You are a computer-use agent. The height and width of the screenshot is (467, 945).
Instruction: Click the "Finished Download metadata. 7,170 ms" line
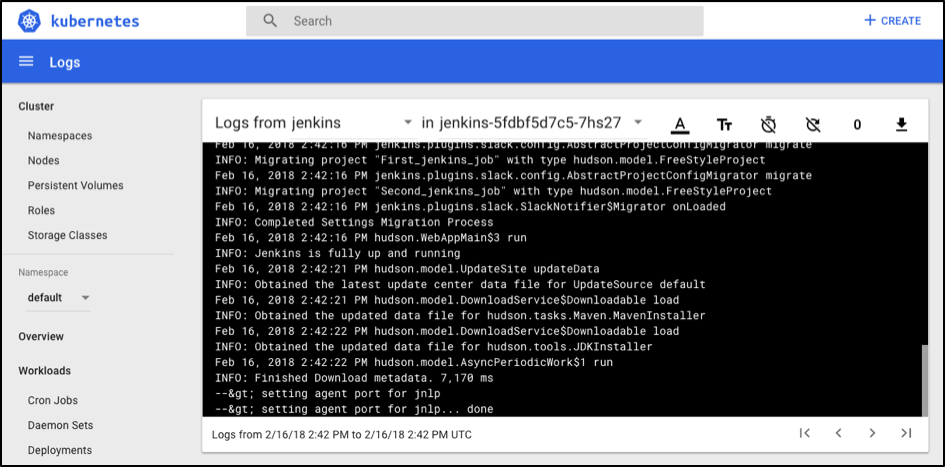click(354, 378)
